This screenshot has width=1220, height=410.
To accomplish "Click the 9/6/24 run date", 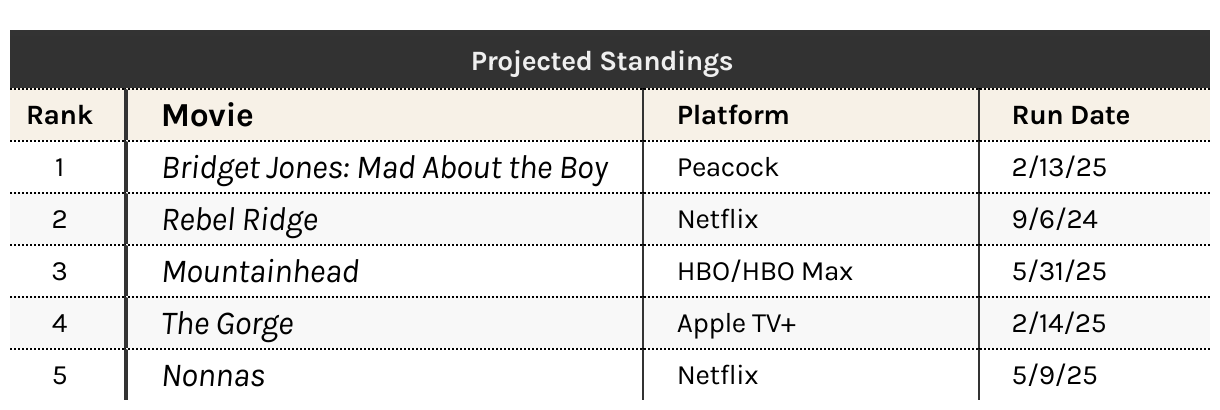I will point(1055,219).
